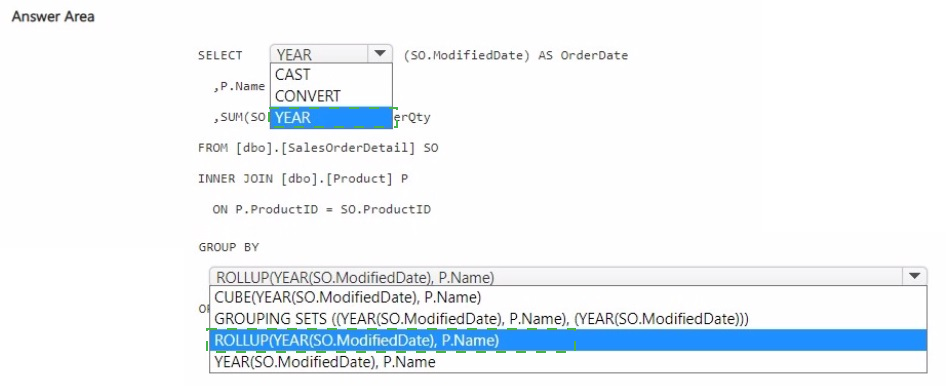The height and width of the screenshot is (386, 946).
Task: Choose CONVERT from the function list
Action: pyautogui.click(x=331, y=96)
